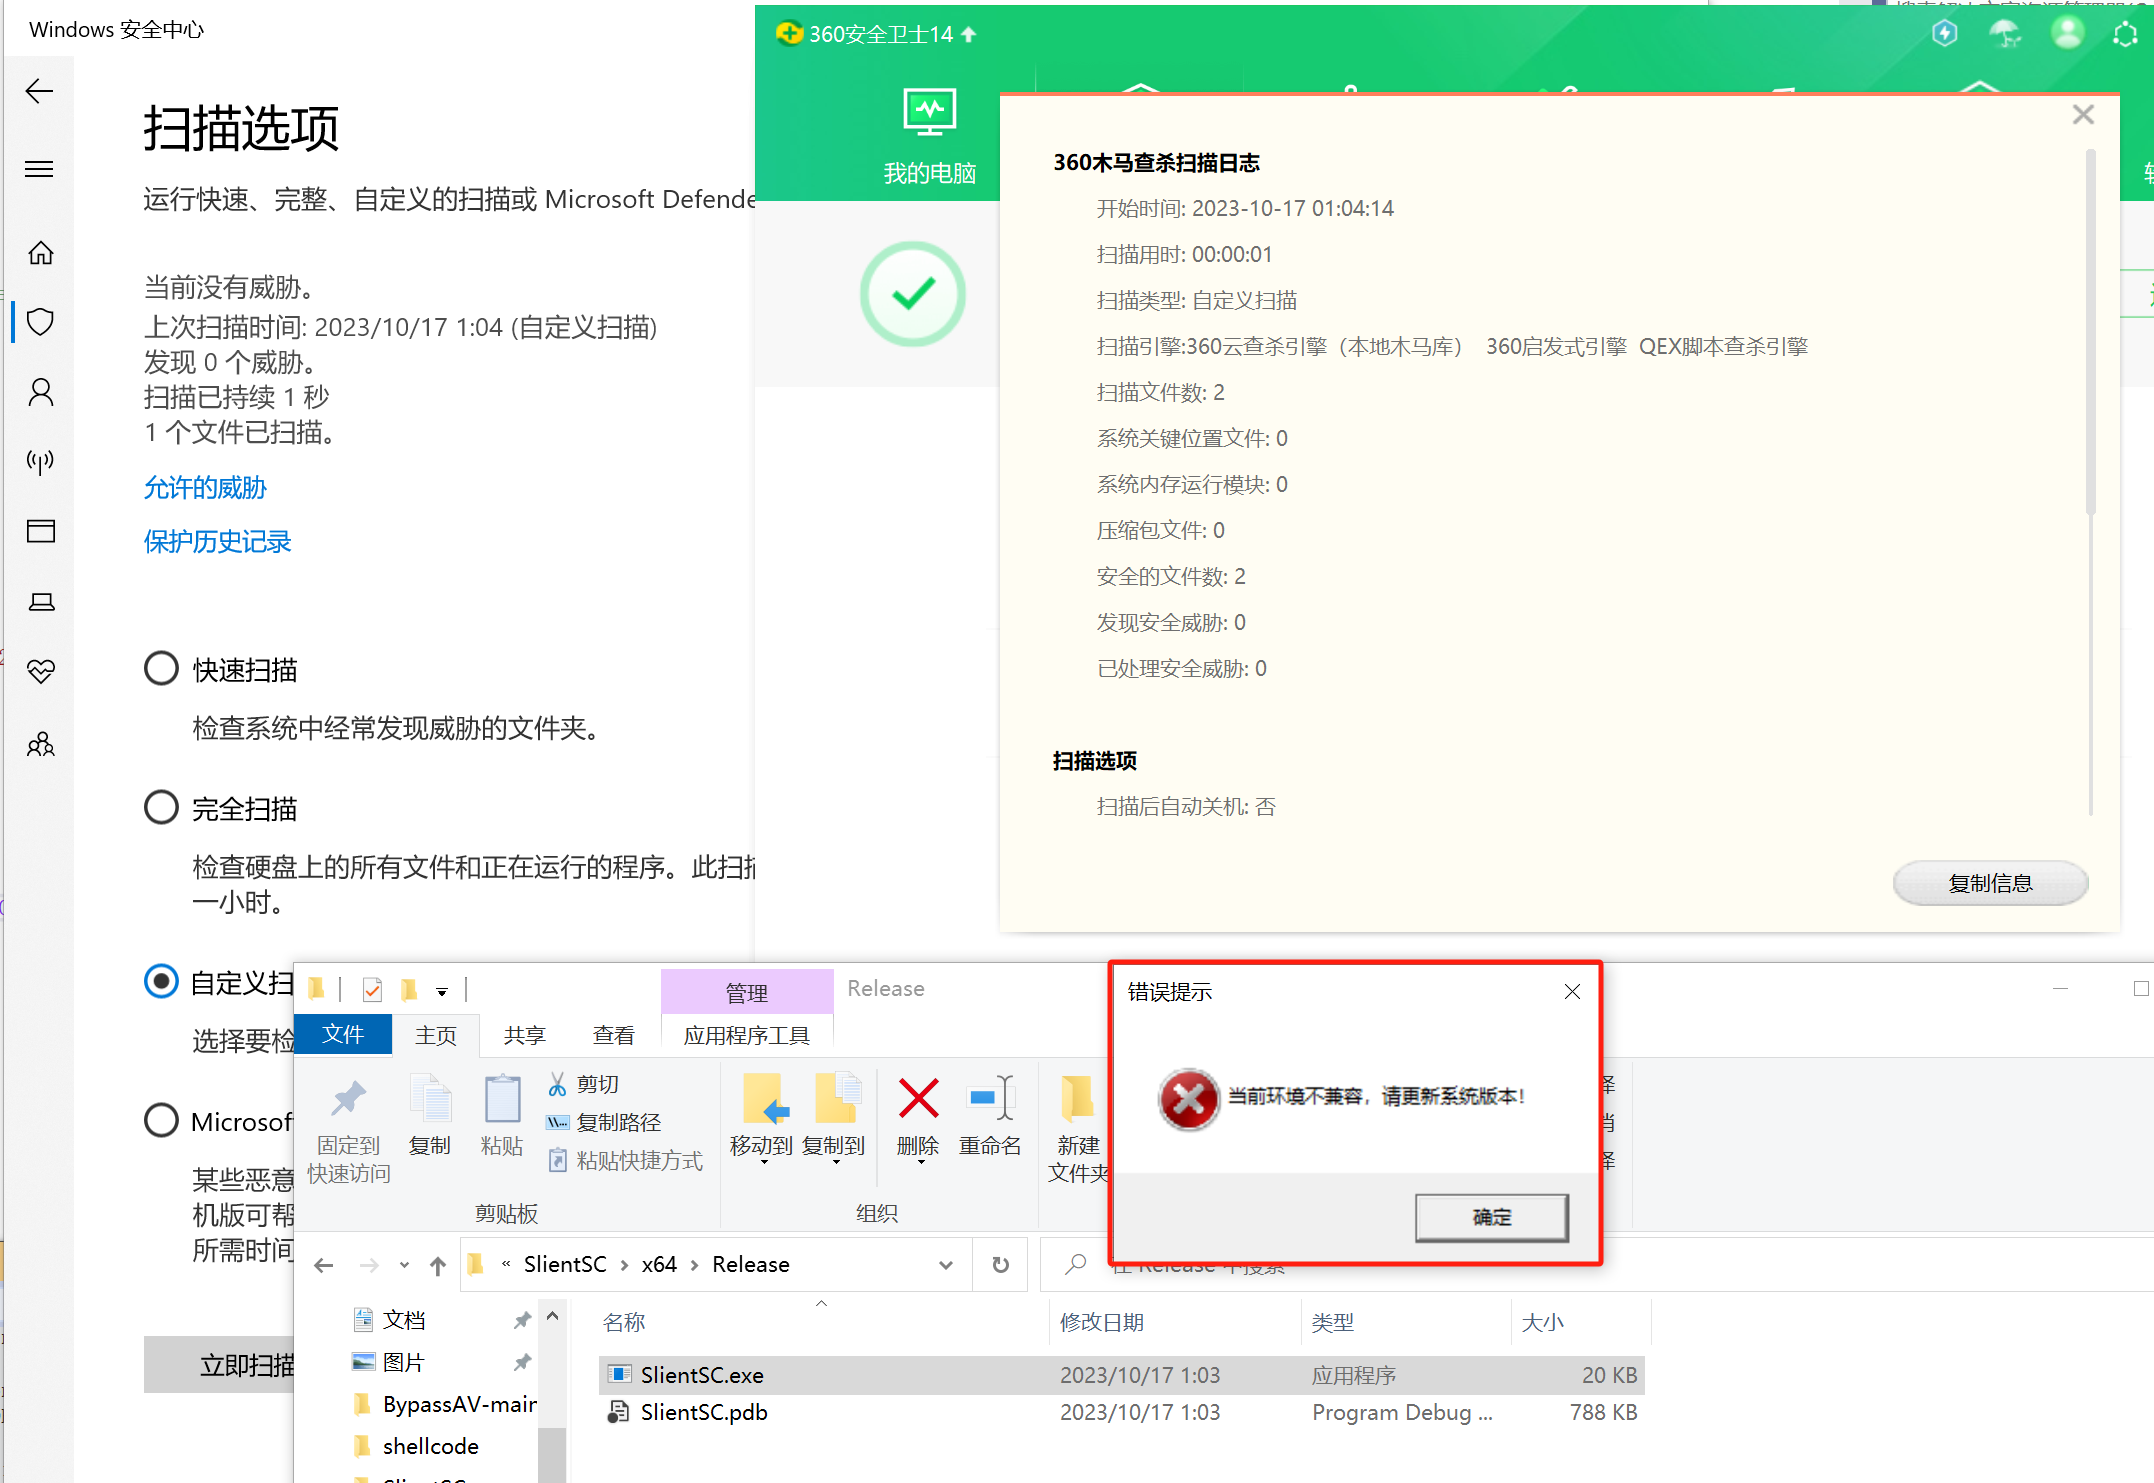Go to the Home sidebar icon

pos(40,253)
